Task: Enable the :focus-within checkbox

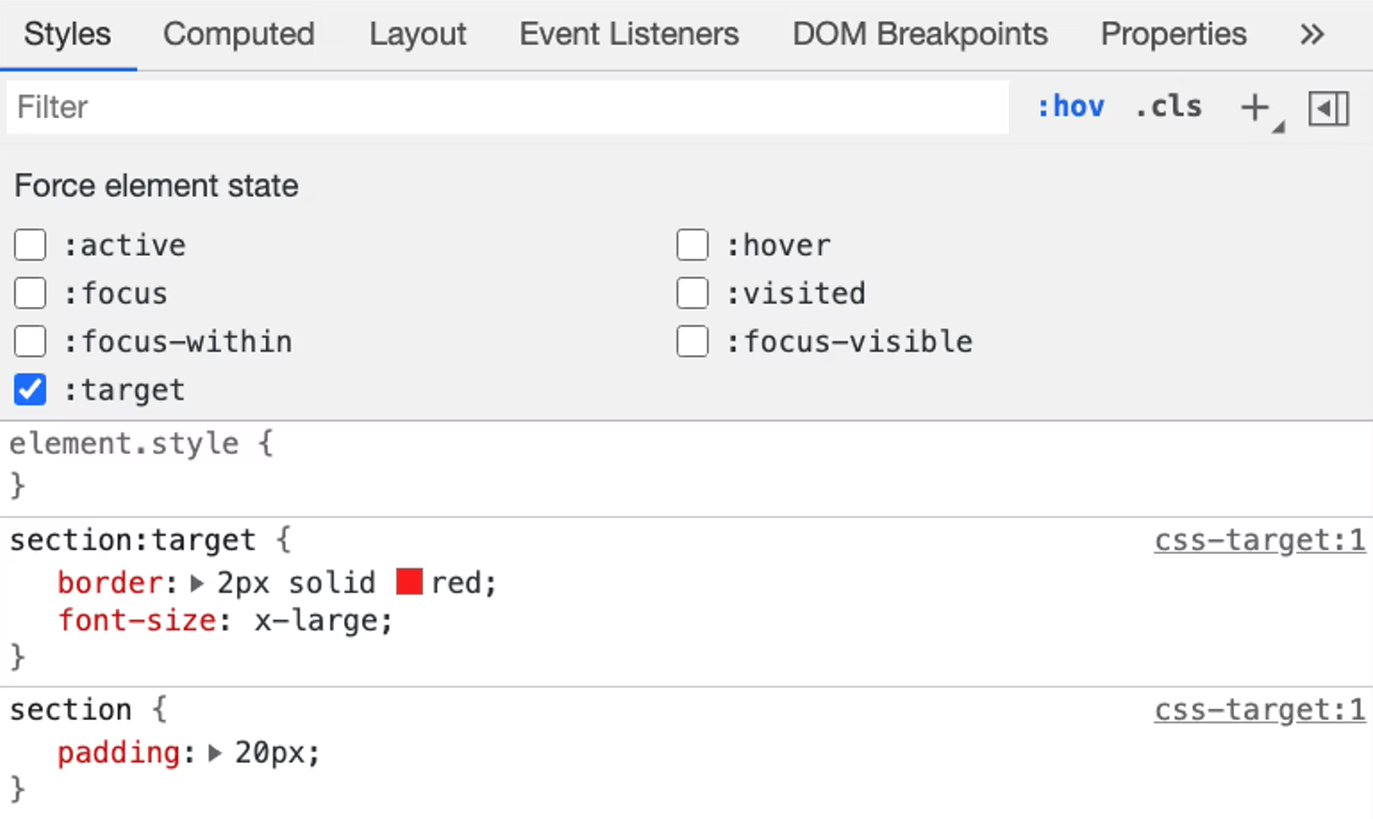Action: point(30,341)
